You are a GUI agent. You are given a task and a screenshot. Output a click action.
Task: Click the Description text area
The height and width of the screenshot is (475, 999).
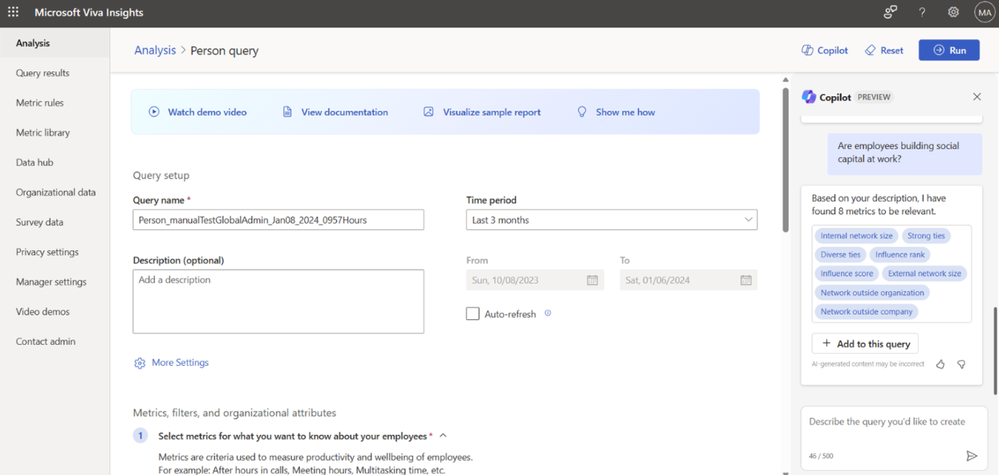click(x=278, y=301)
